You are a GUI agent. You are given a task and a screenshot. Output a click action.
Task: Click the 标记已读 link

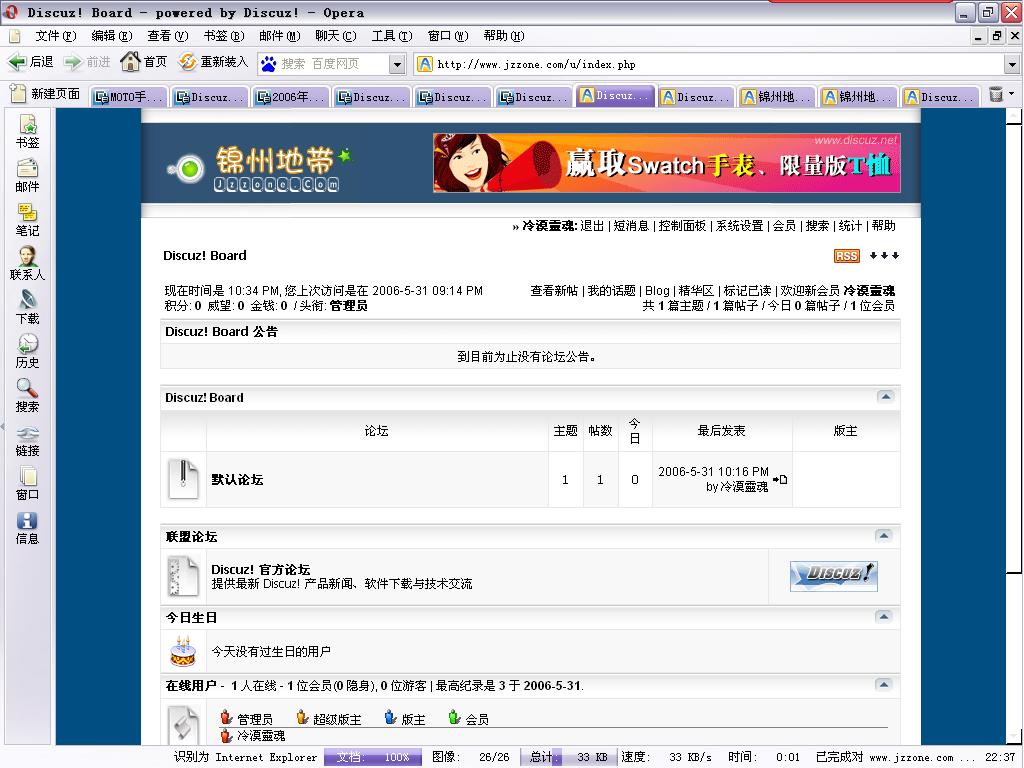(747, 291)
